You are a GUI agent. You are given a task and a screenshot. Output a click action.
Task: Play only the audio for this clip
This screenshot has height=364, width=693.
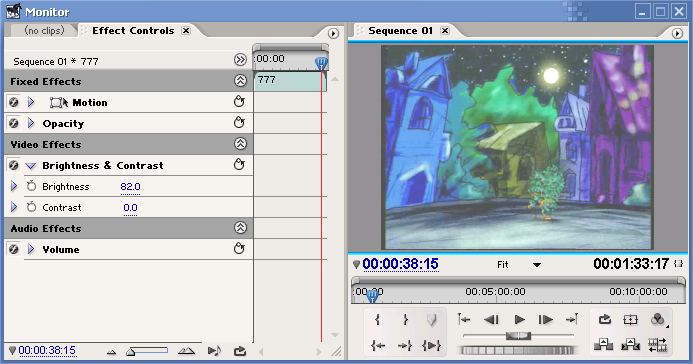[214, 351]
